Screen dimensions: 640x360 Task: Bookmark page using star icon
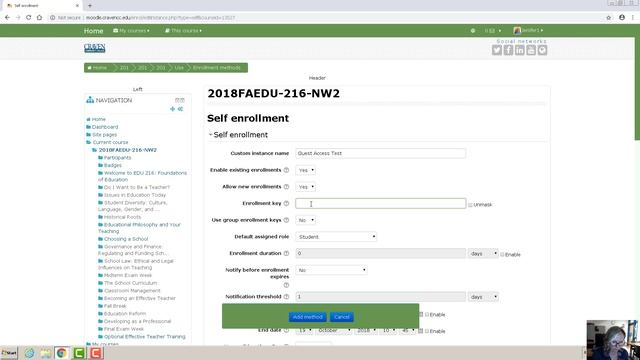(609, 18)
